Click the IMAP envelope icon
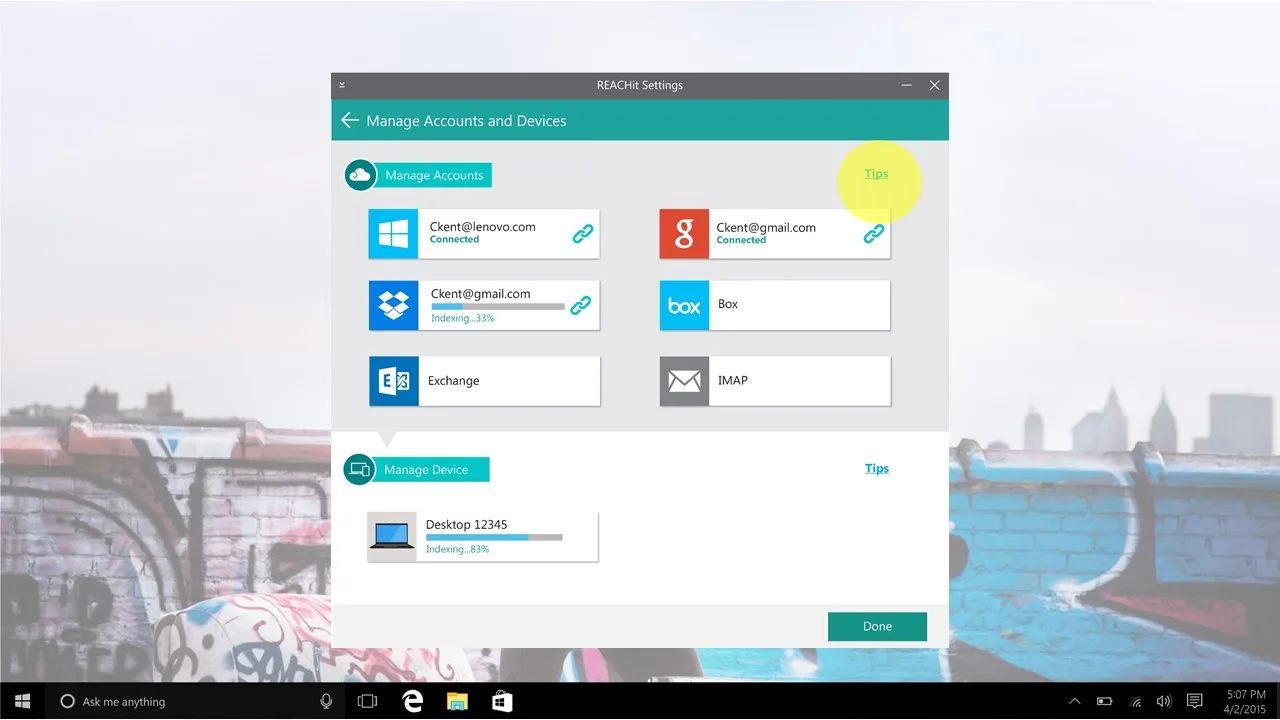The image size is (1280, 720). (684, 381)
